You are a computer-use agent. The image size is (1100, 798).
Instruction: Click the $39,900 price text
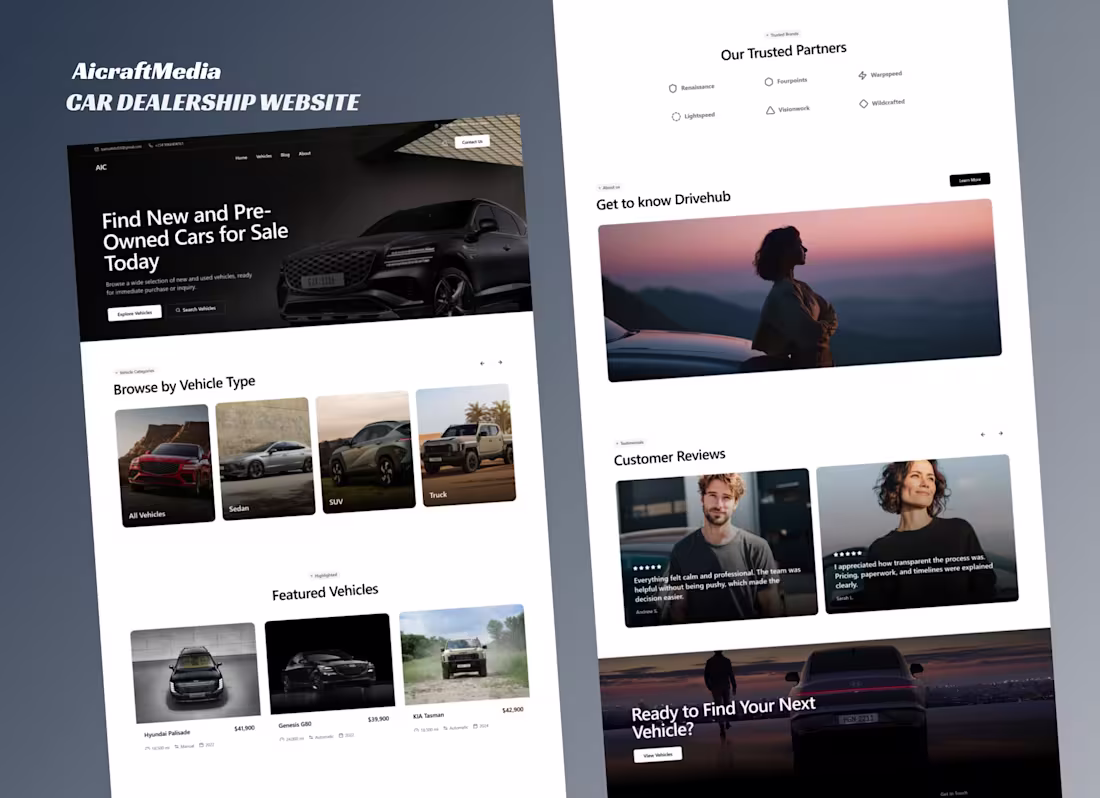pos(378,719)
